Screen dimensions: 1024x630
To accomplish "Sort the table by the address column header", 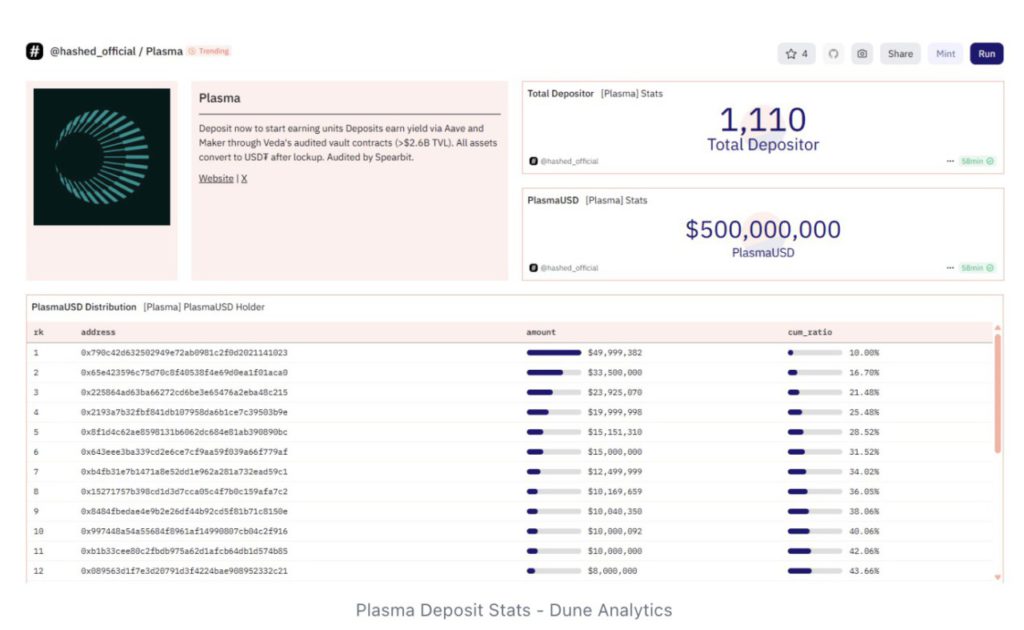I will pos(98,332).
